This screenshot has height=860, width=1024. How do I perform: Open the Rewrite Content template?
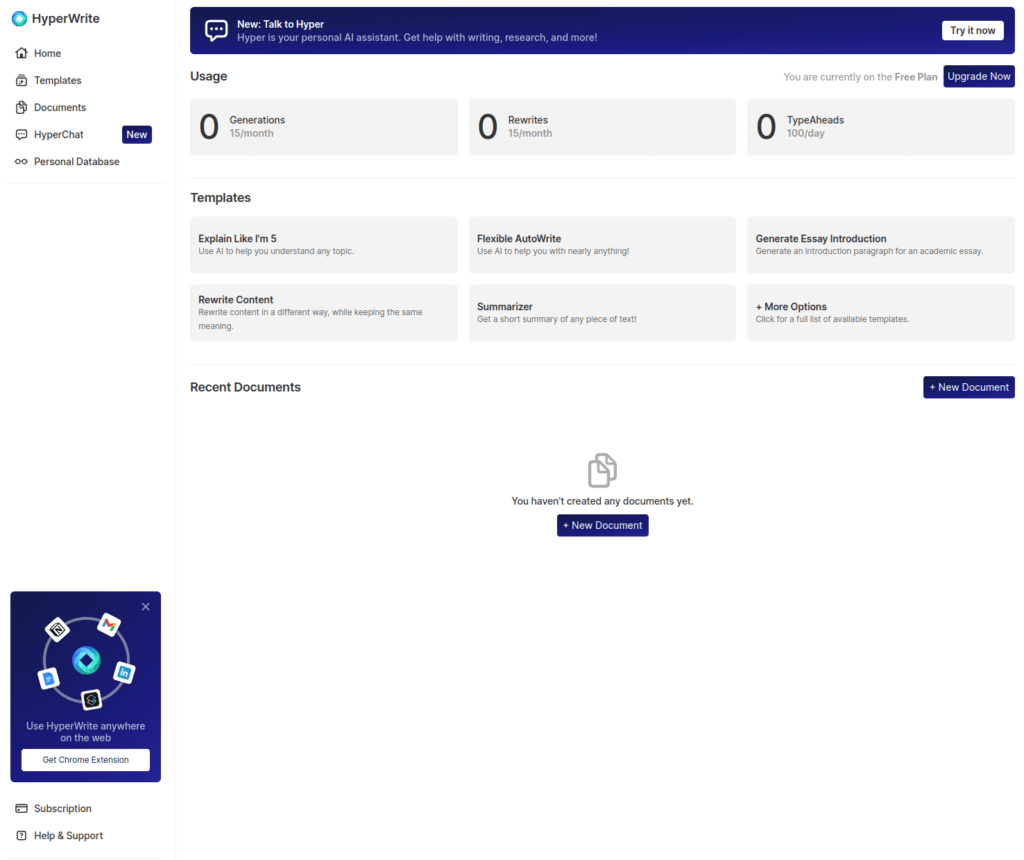point(324,313)
